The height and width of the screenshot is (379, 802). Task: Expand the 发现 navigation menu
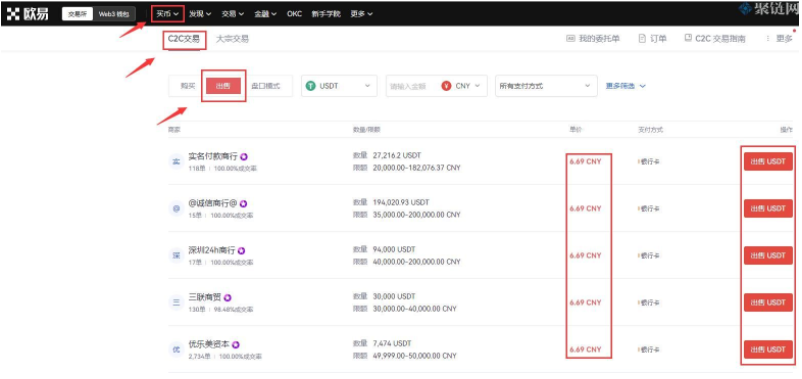pyautogui.click(x=200, y=14)
